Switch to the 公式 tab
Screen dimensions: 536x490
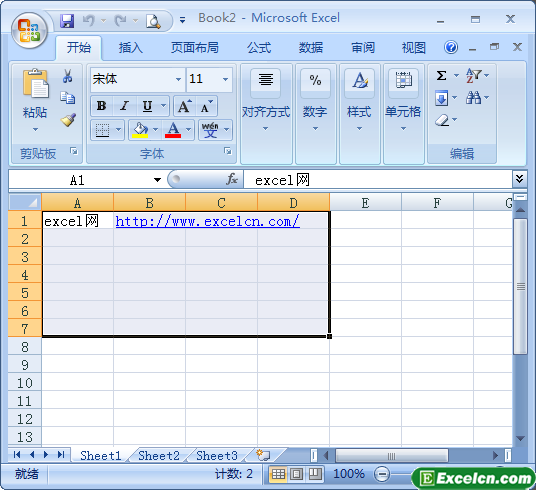coord(259,48)
